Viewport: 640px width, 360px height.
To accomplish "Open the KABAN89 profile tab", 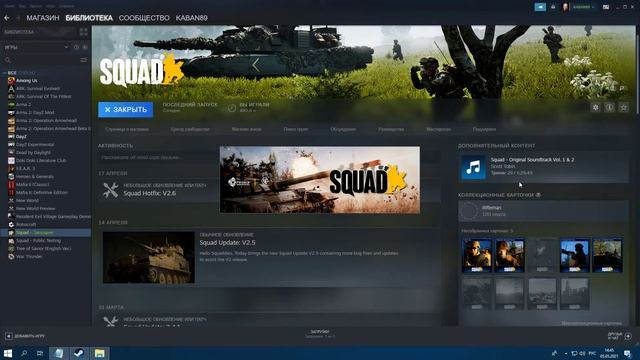I will tap(191, 18).
